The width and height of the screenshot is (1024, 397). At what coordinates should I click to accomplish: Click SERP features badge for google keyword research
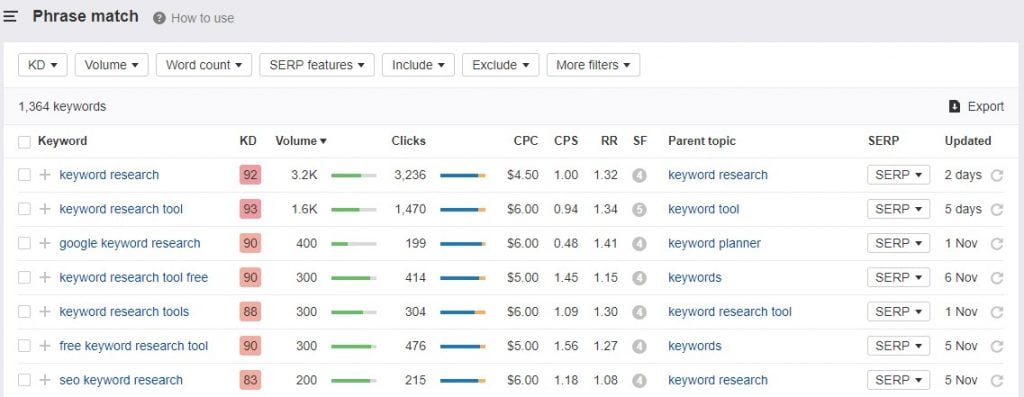(x=639, y=244)
